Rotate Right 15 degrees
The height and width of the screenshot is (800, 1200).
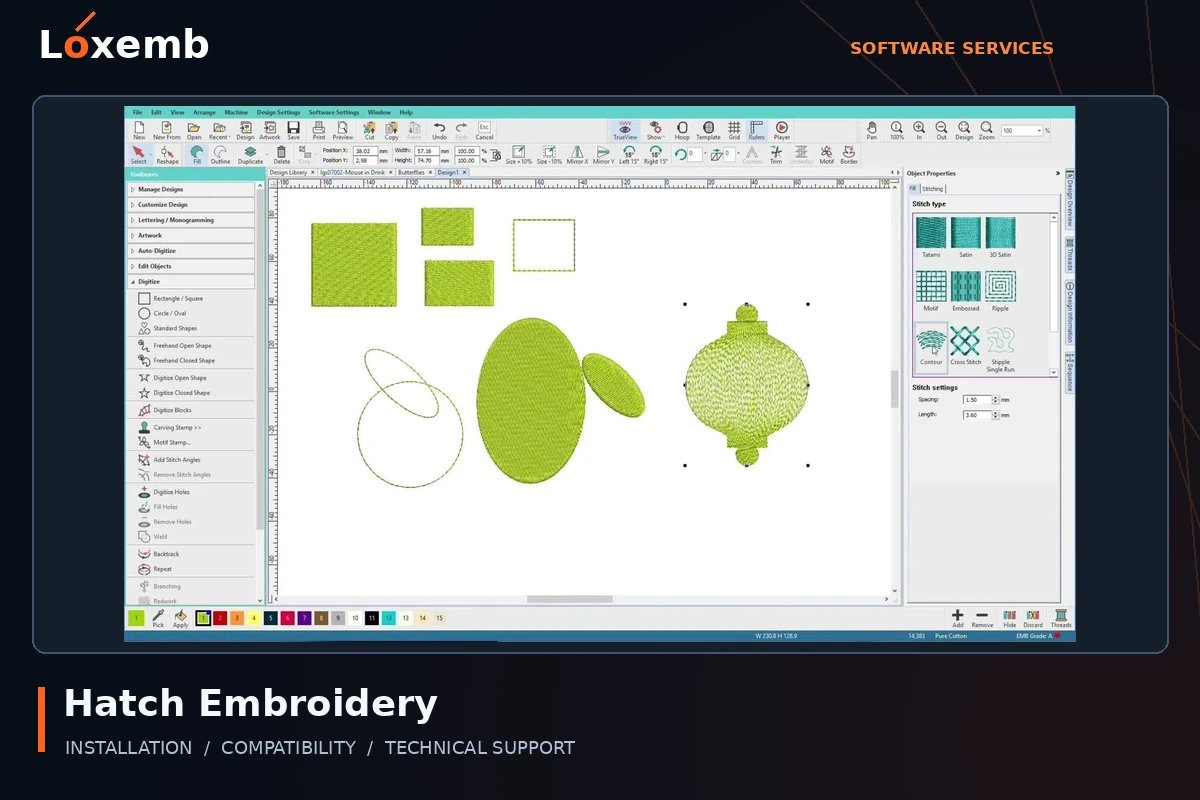[x=656, y=155]
